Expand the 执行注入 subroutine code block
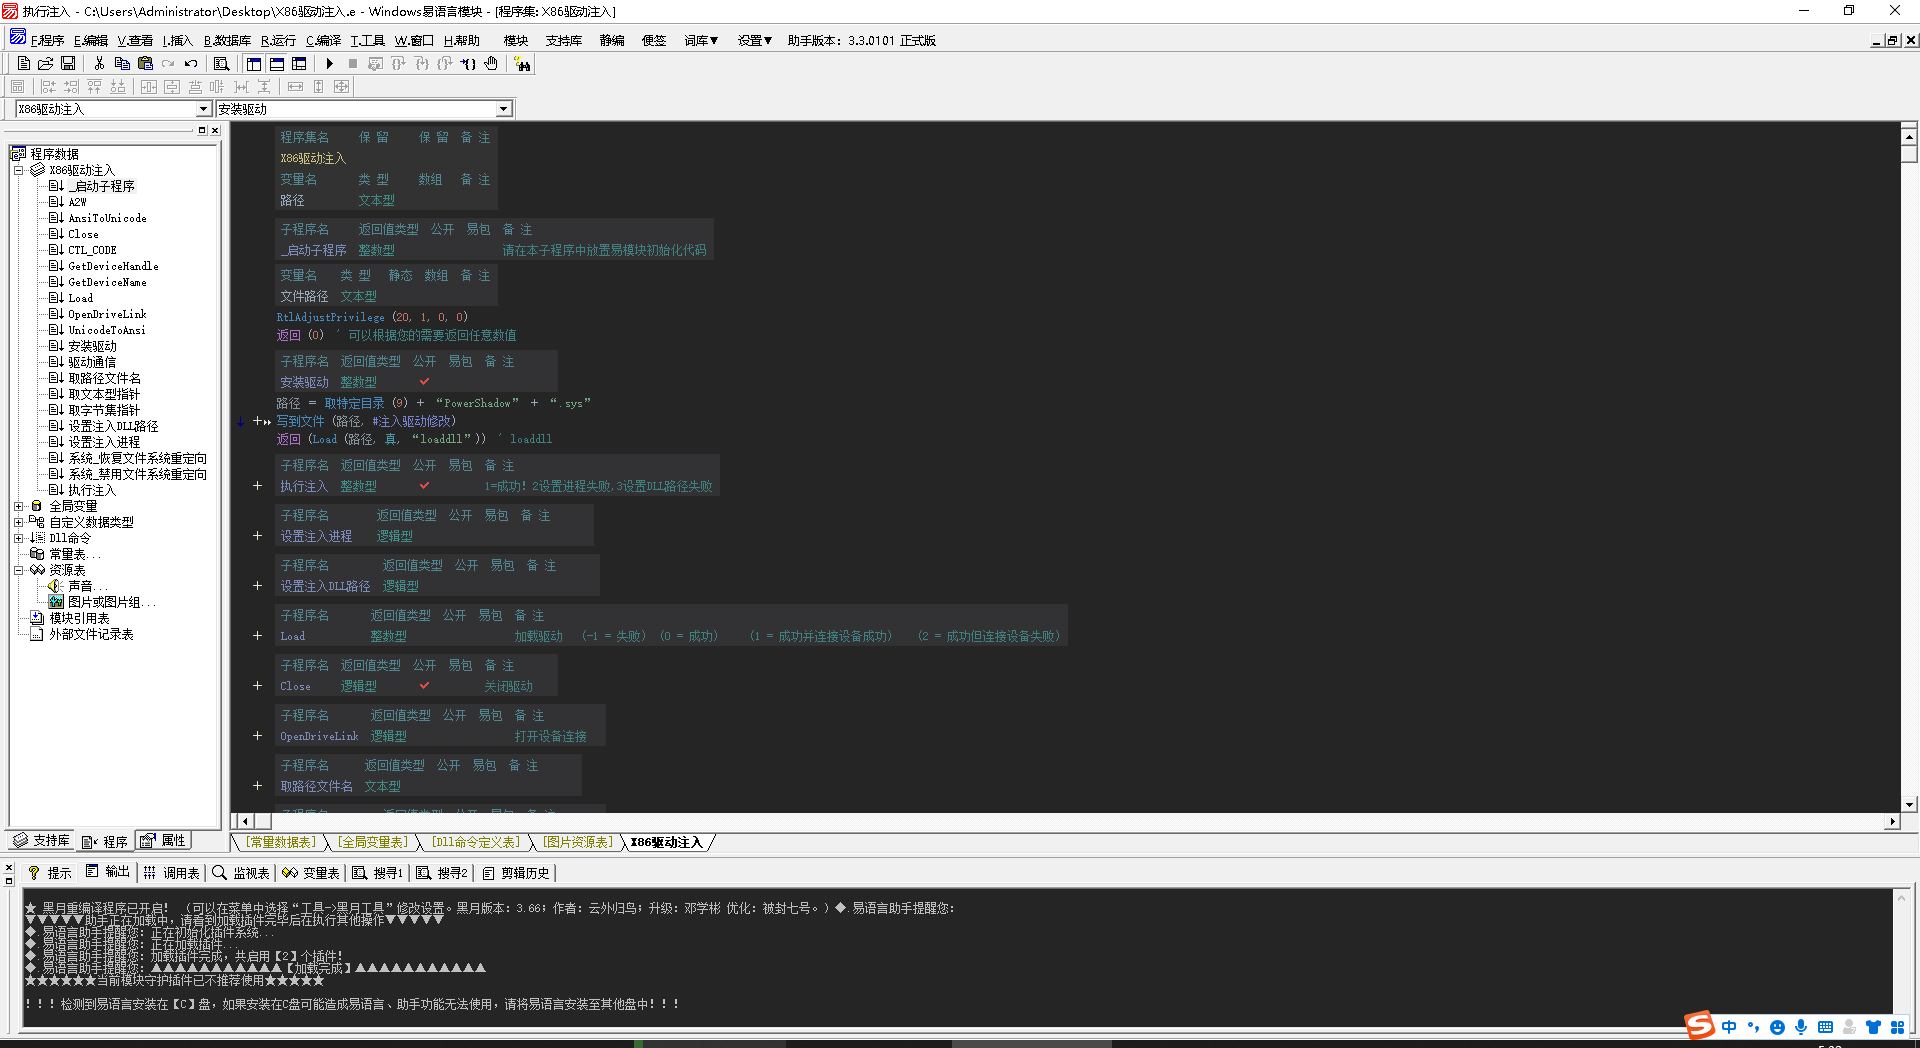The width and height of the screenshot is (1920, 1048). click(x=257, y=486)
